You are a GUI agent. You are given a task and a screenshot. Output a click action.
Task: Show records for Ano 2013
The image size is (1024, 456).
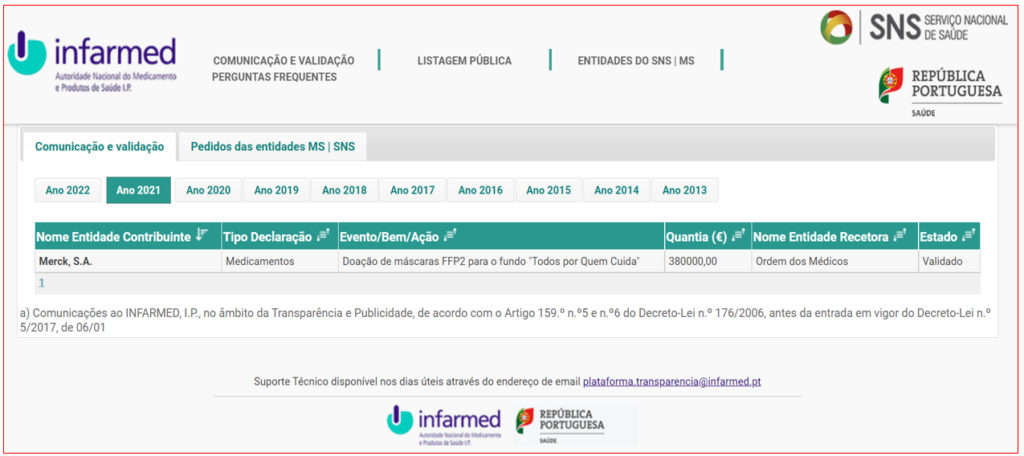pyautogui.click(x=684, y=190)
